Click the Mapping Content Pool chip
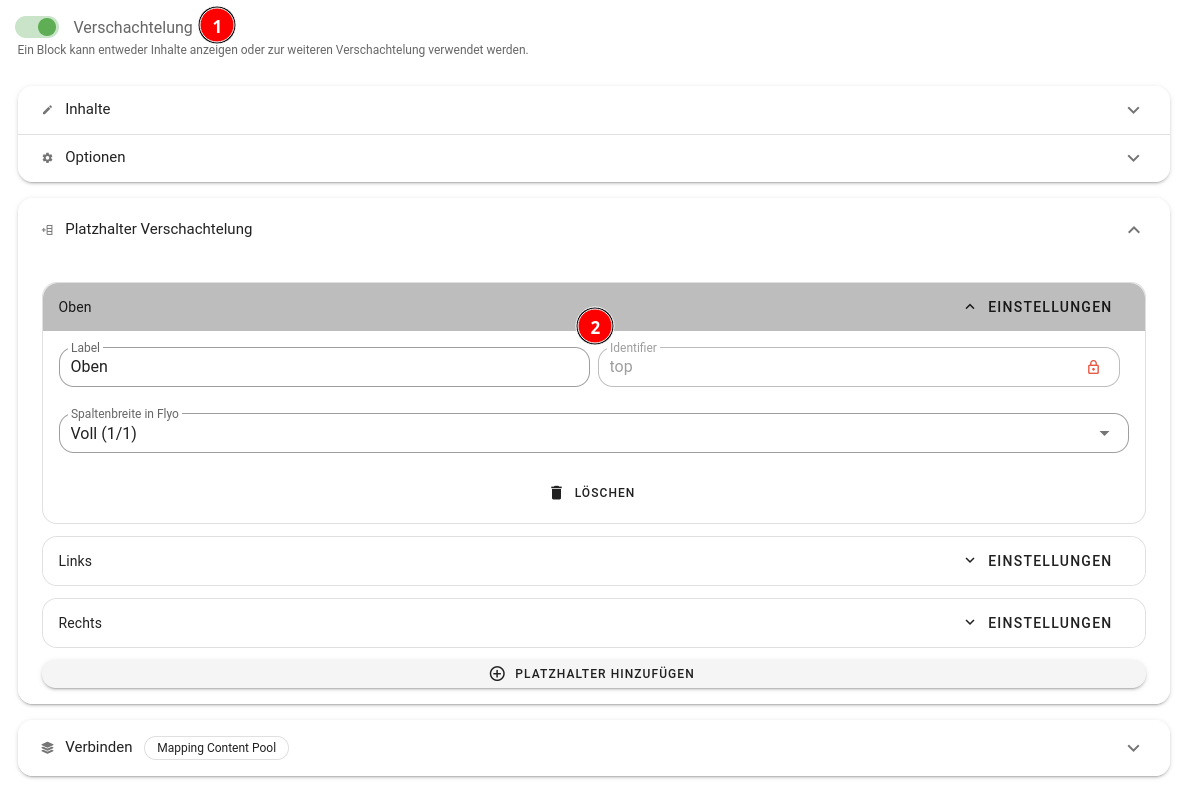This screenshot has width=1185, height=790. click(x=216, y=748)
